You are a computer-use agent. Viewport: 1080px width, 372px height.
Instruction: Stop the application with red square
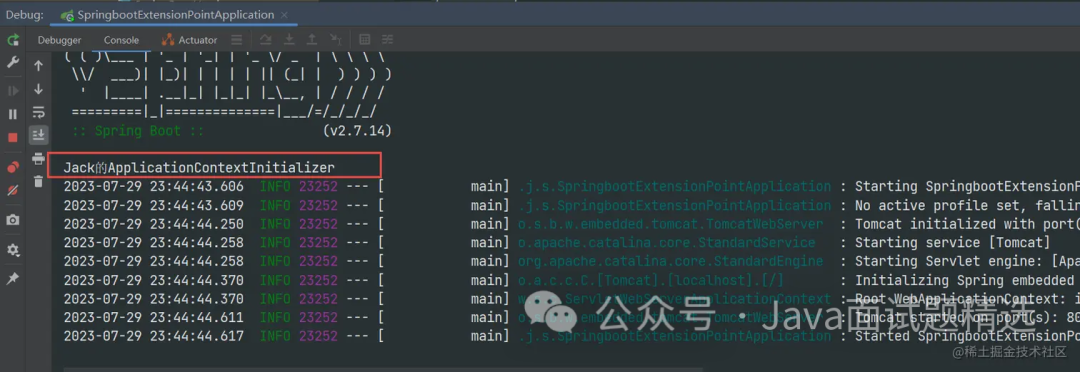point(13,138)
